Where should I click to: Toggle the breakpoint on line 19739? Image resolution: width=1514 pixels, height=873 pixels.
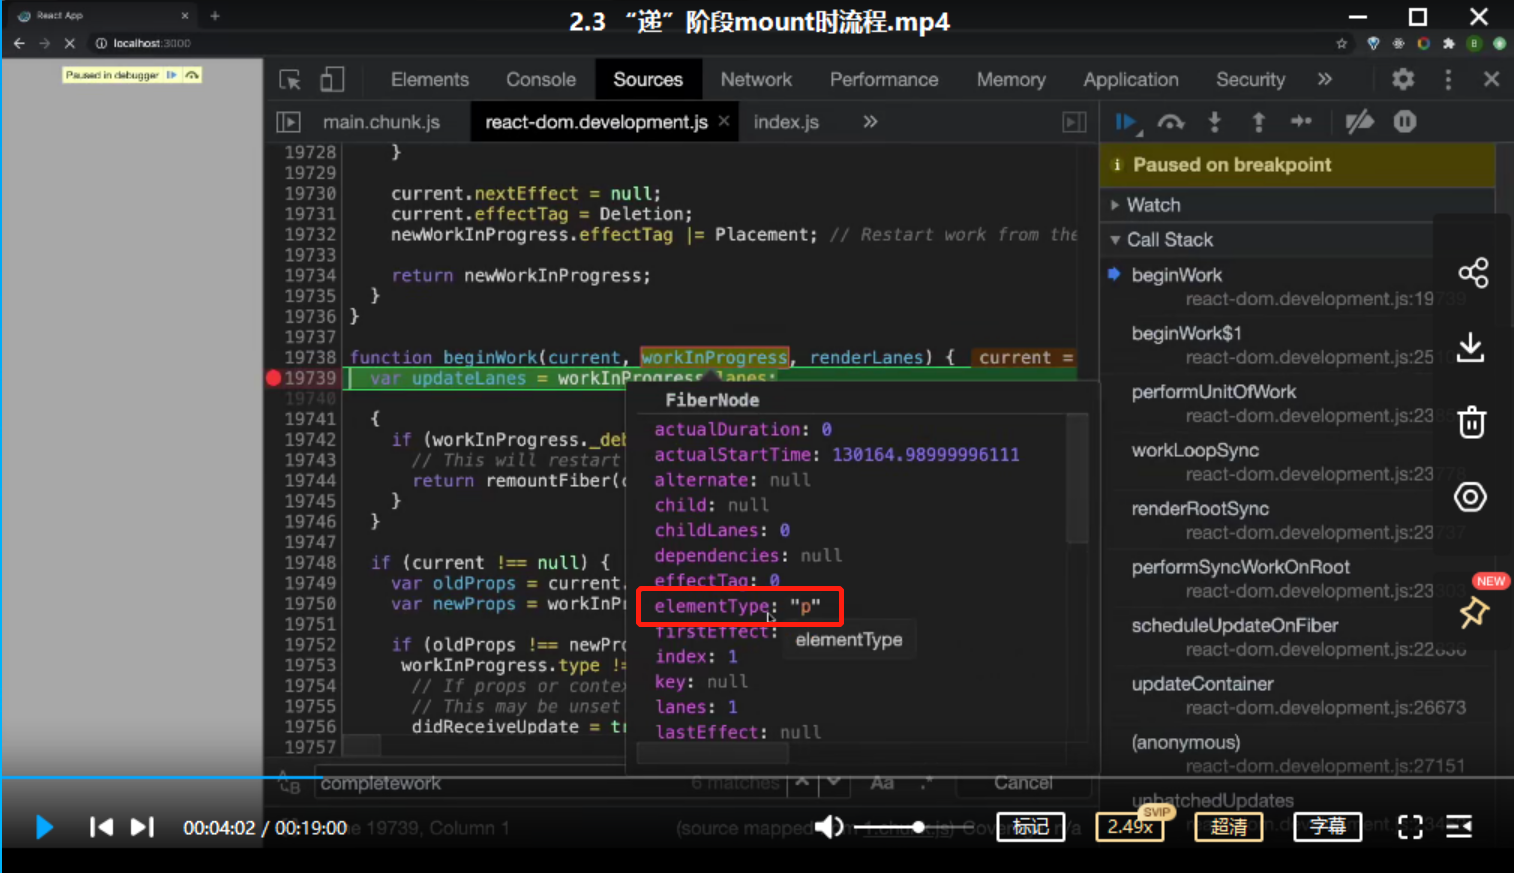273,378
